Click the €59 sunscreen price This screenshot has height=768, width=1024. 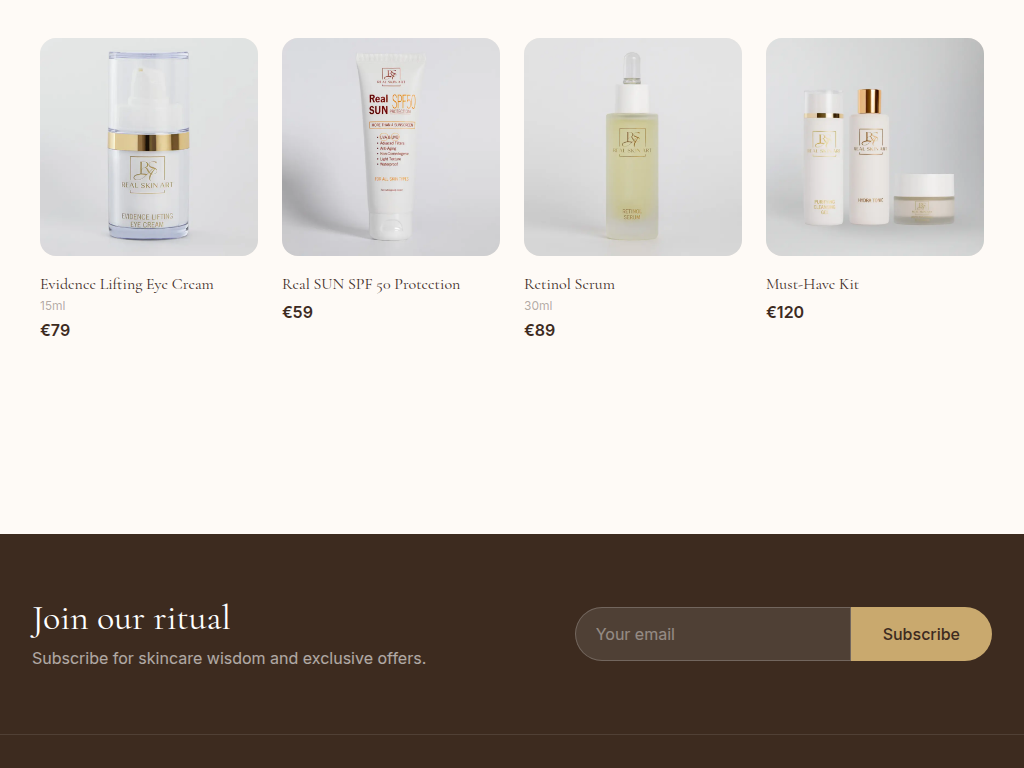[x=297, y=312]
